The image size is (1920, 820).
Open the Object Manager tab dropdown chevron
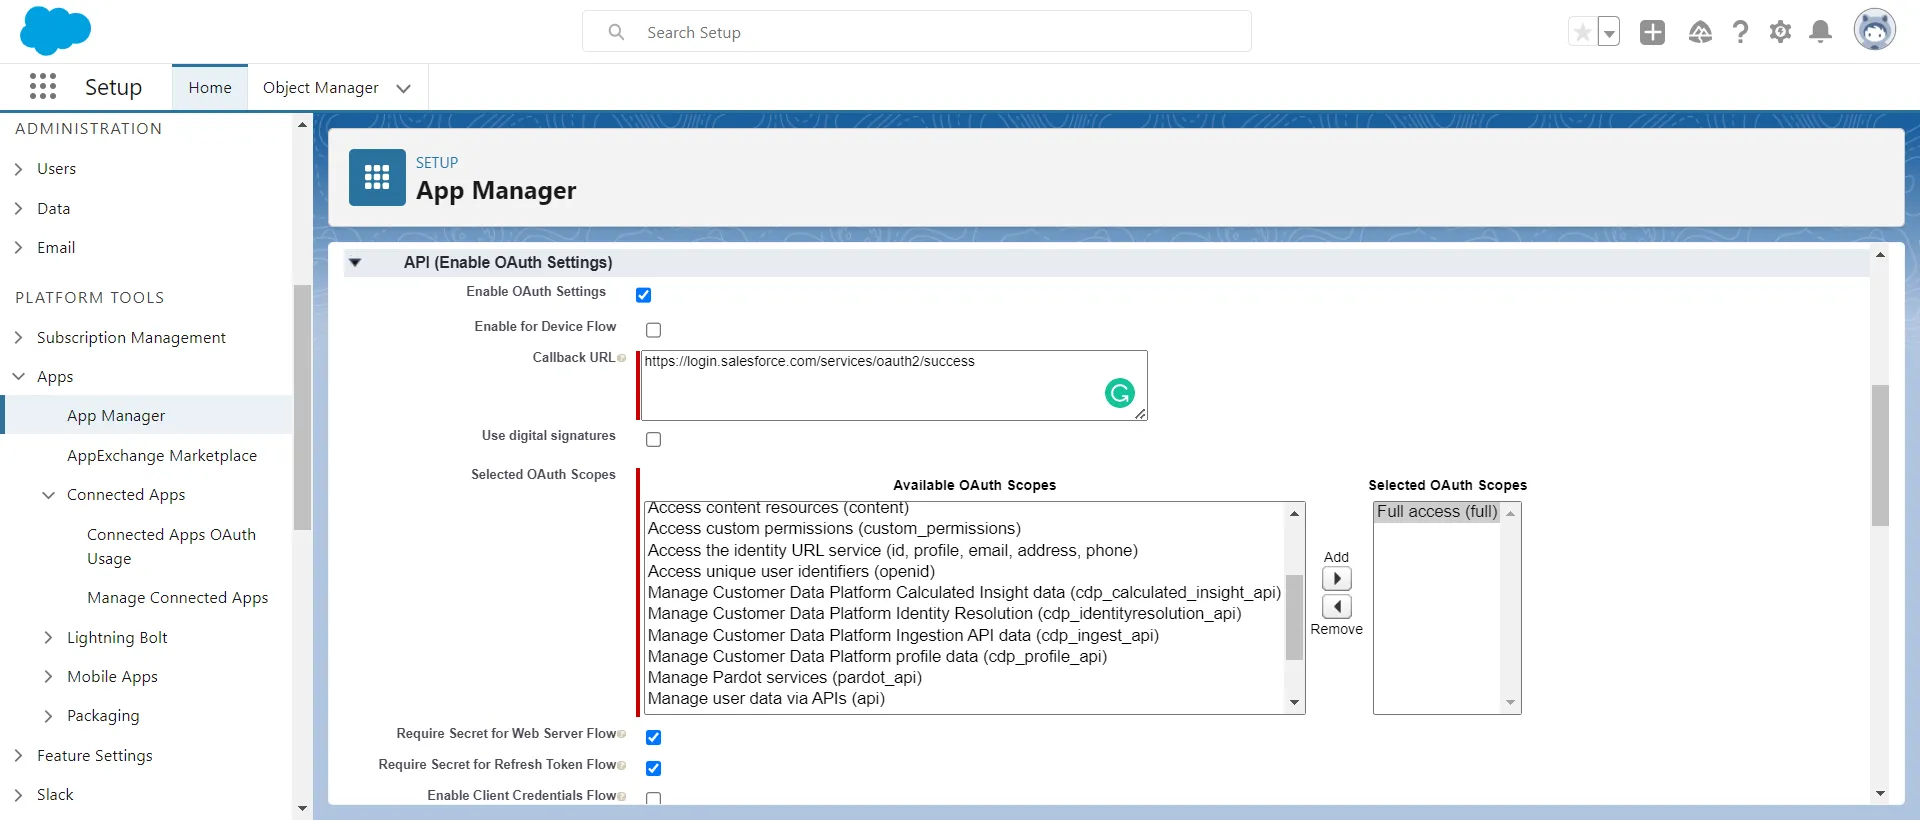(404, 88)
